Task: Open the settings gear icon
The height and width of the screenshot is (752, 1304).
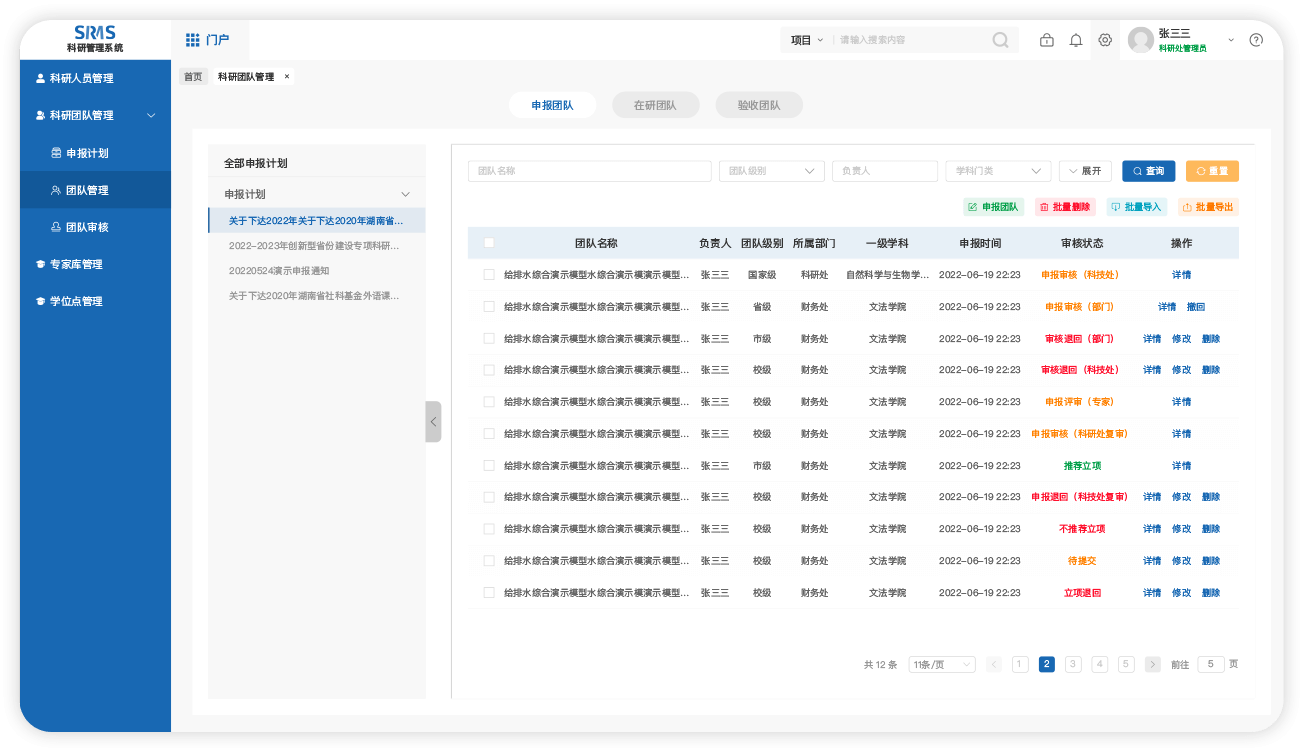Action: click(x=1105, y=40)
